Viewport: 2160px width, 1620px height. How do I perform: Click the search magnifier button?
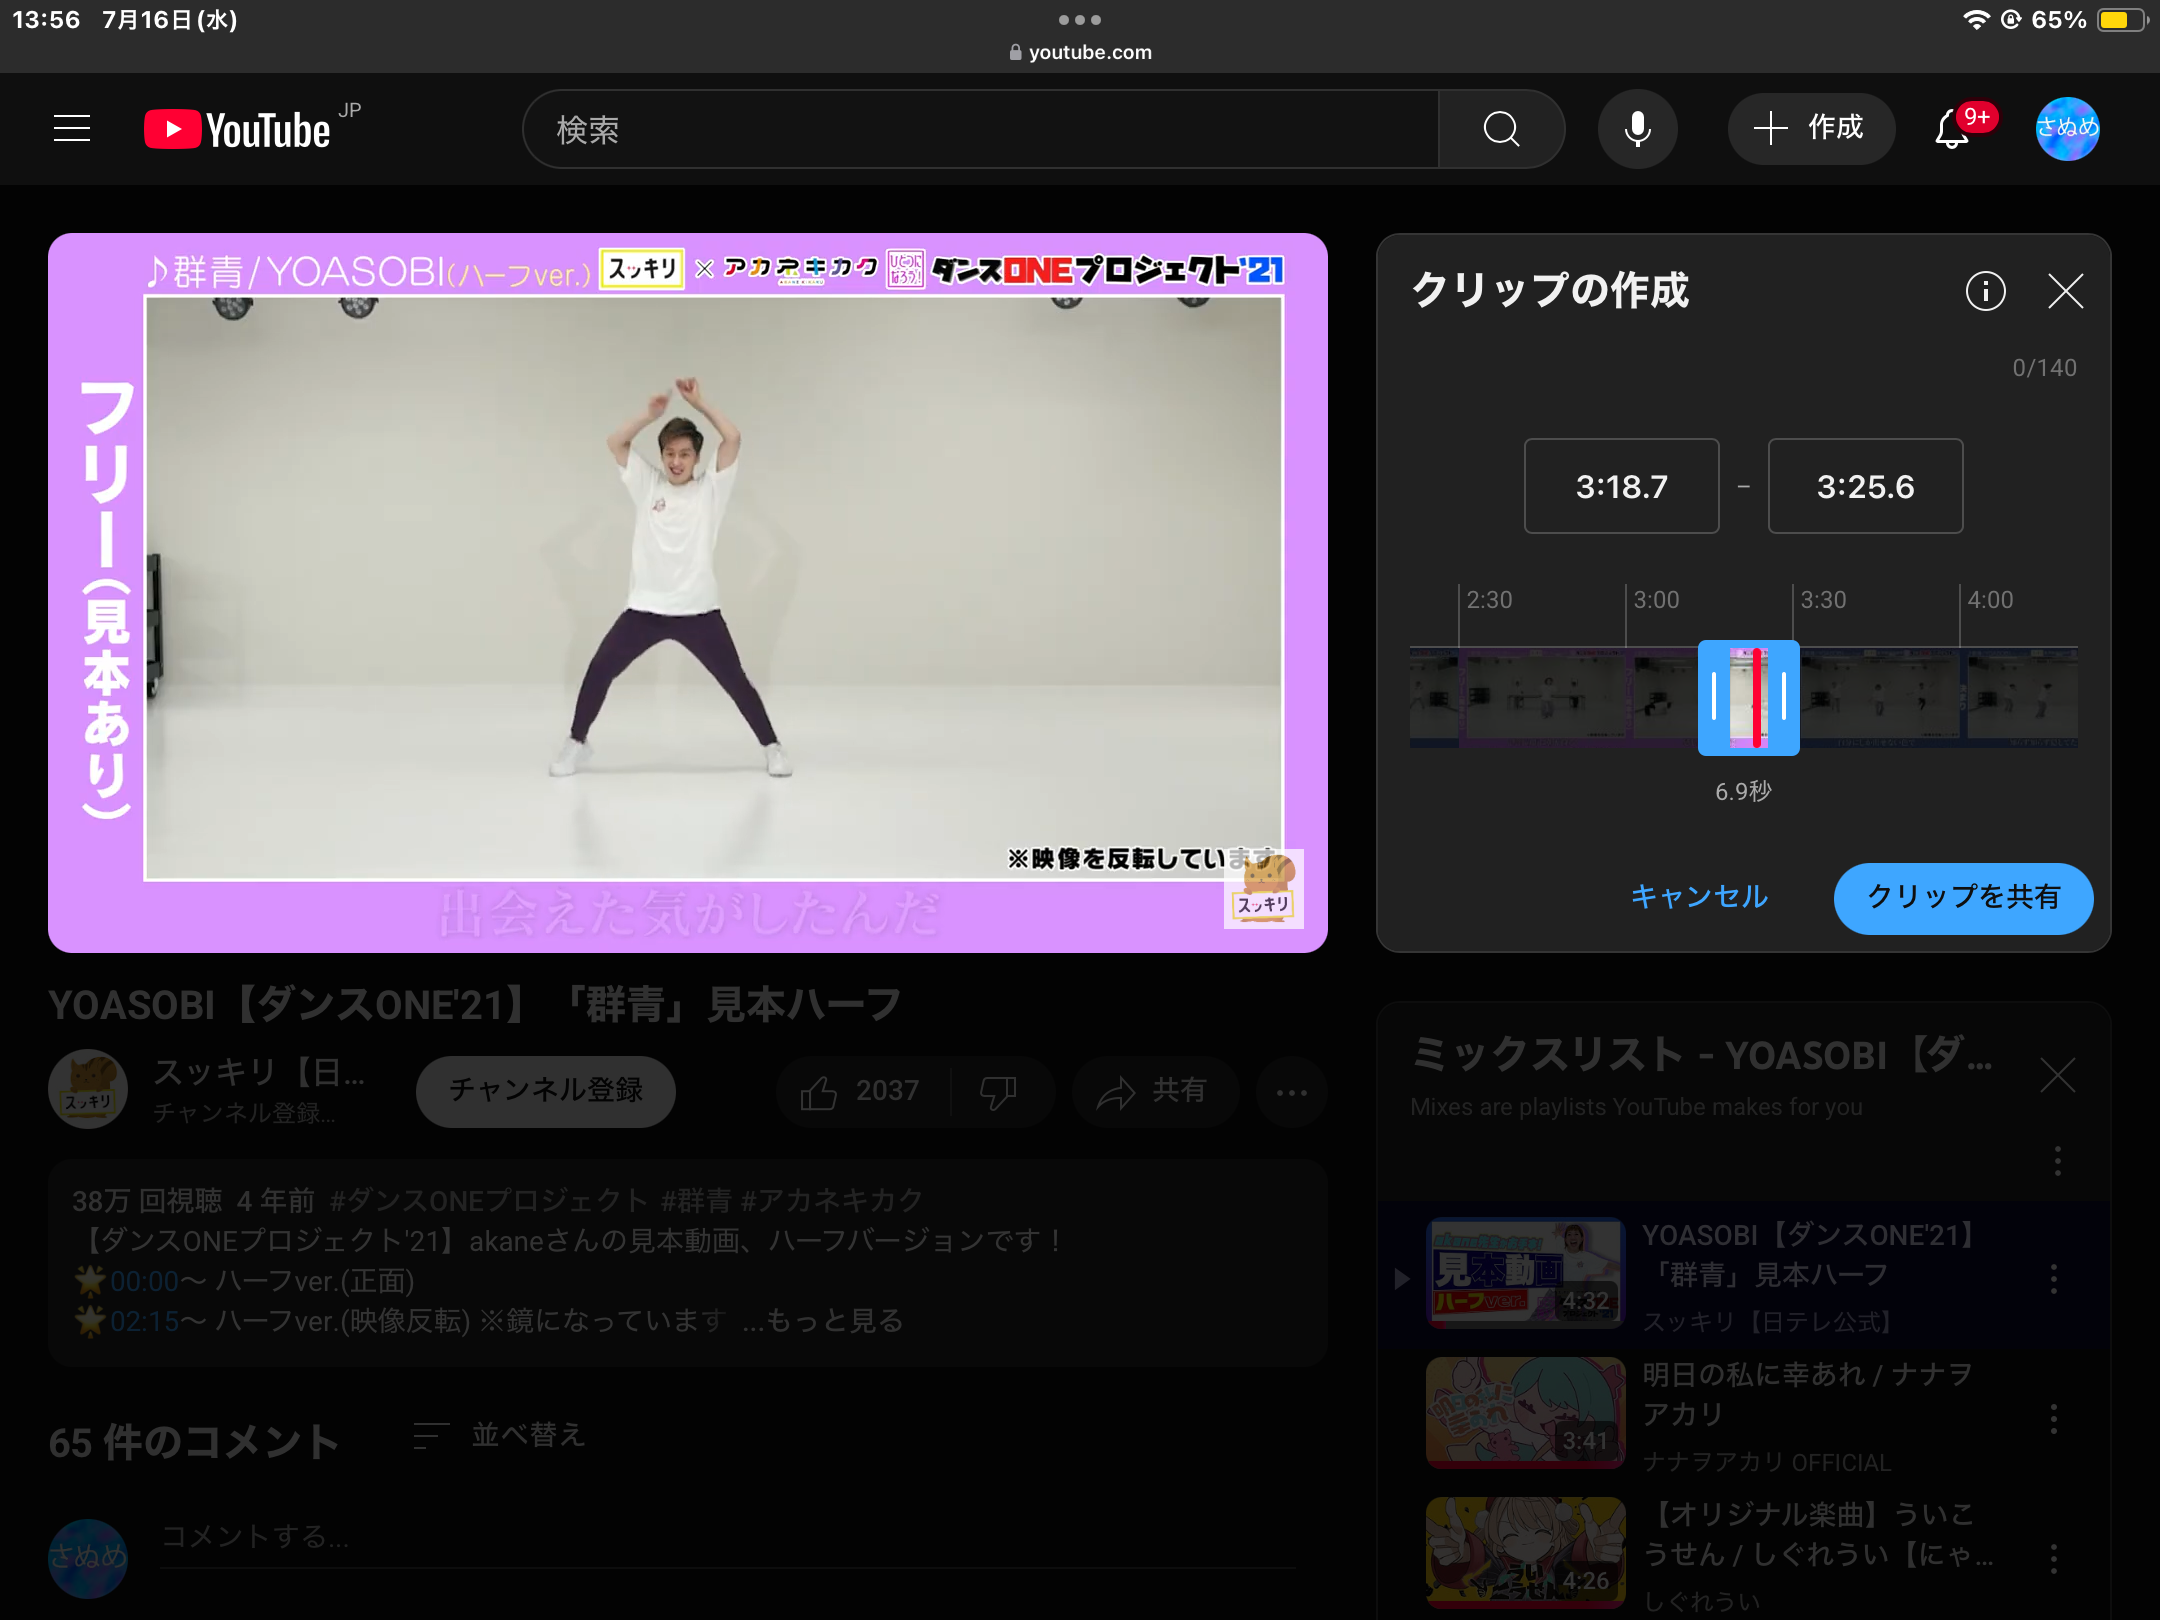click(x=1500, y=129)
